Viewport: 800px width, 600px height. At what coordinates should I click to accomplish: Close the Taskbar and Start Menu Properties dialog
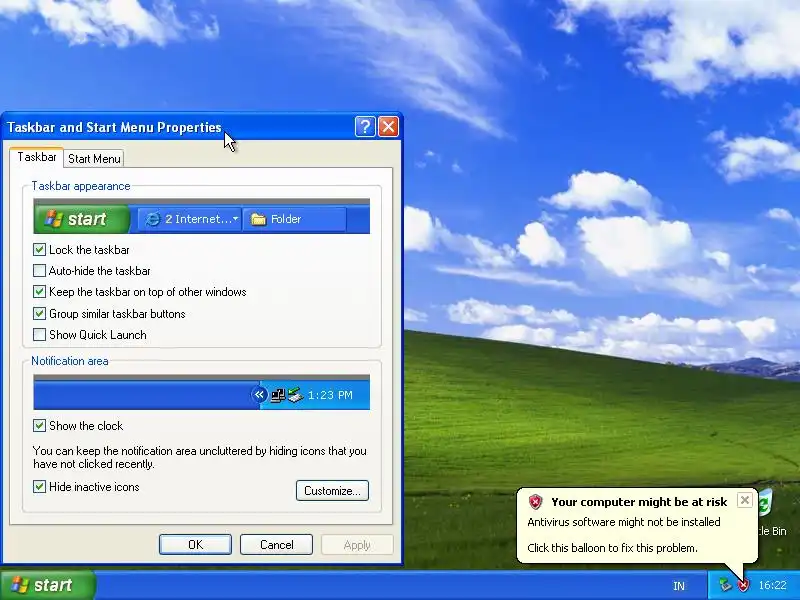(388, 127)
